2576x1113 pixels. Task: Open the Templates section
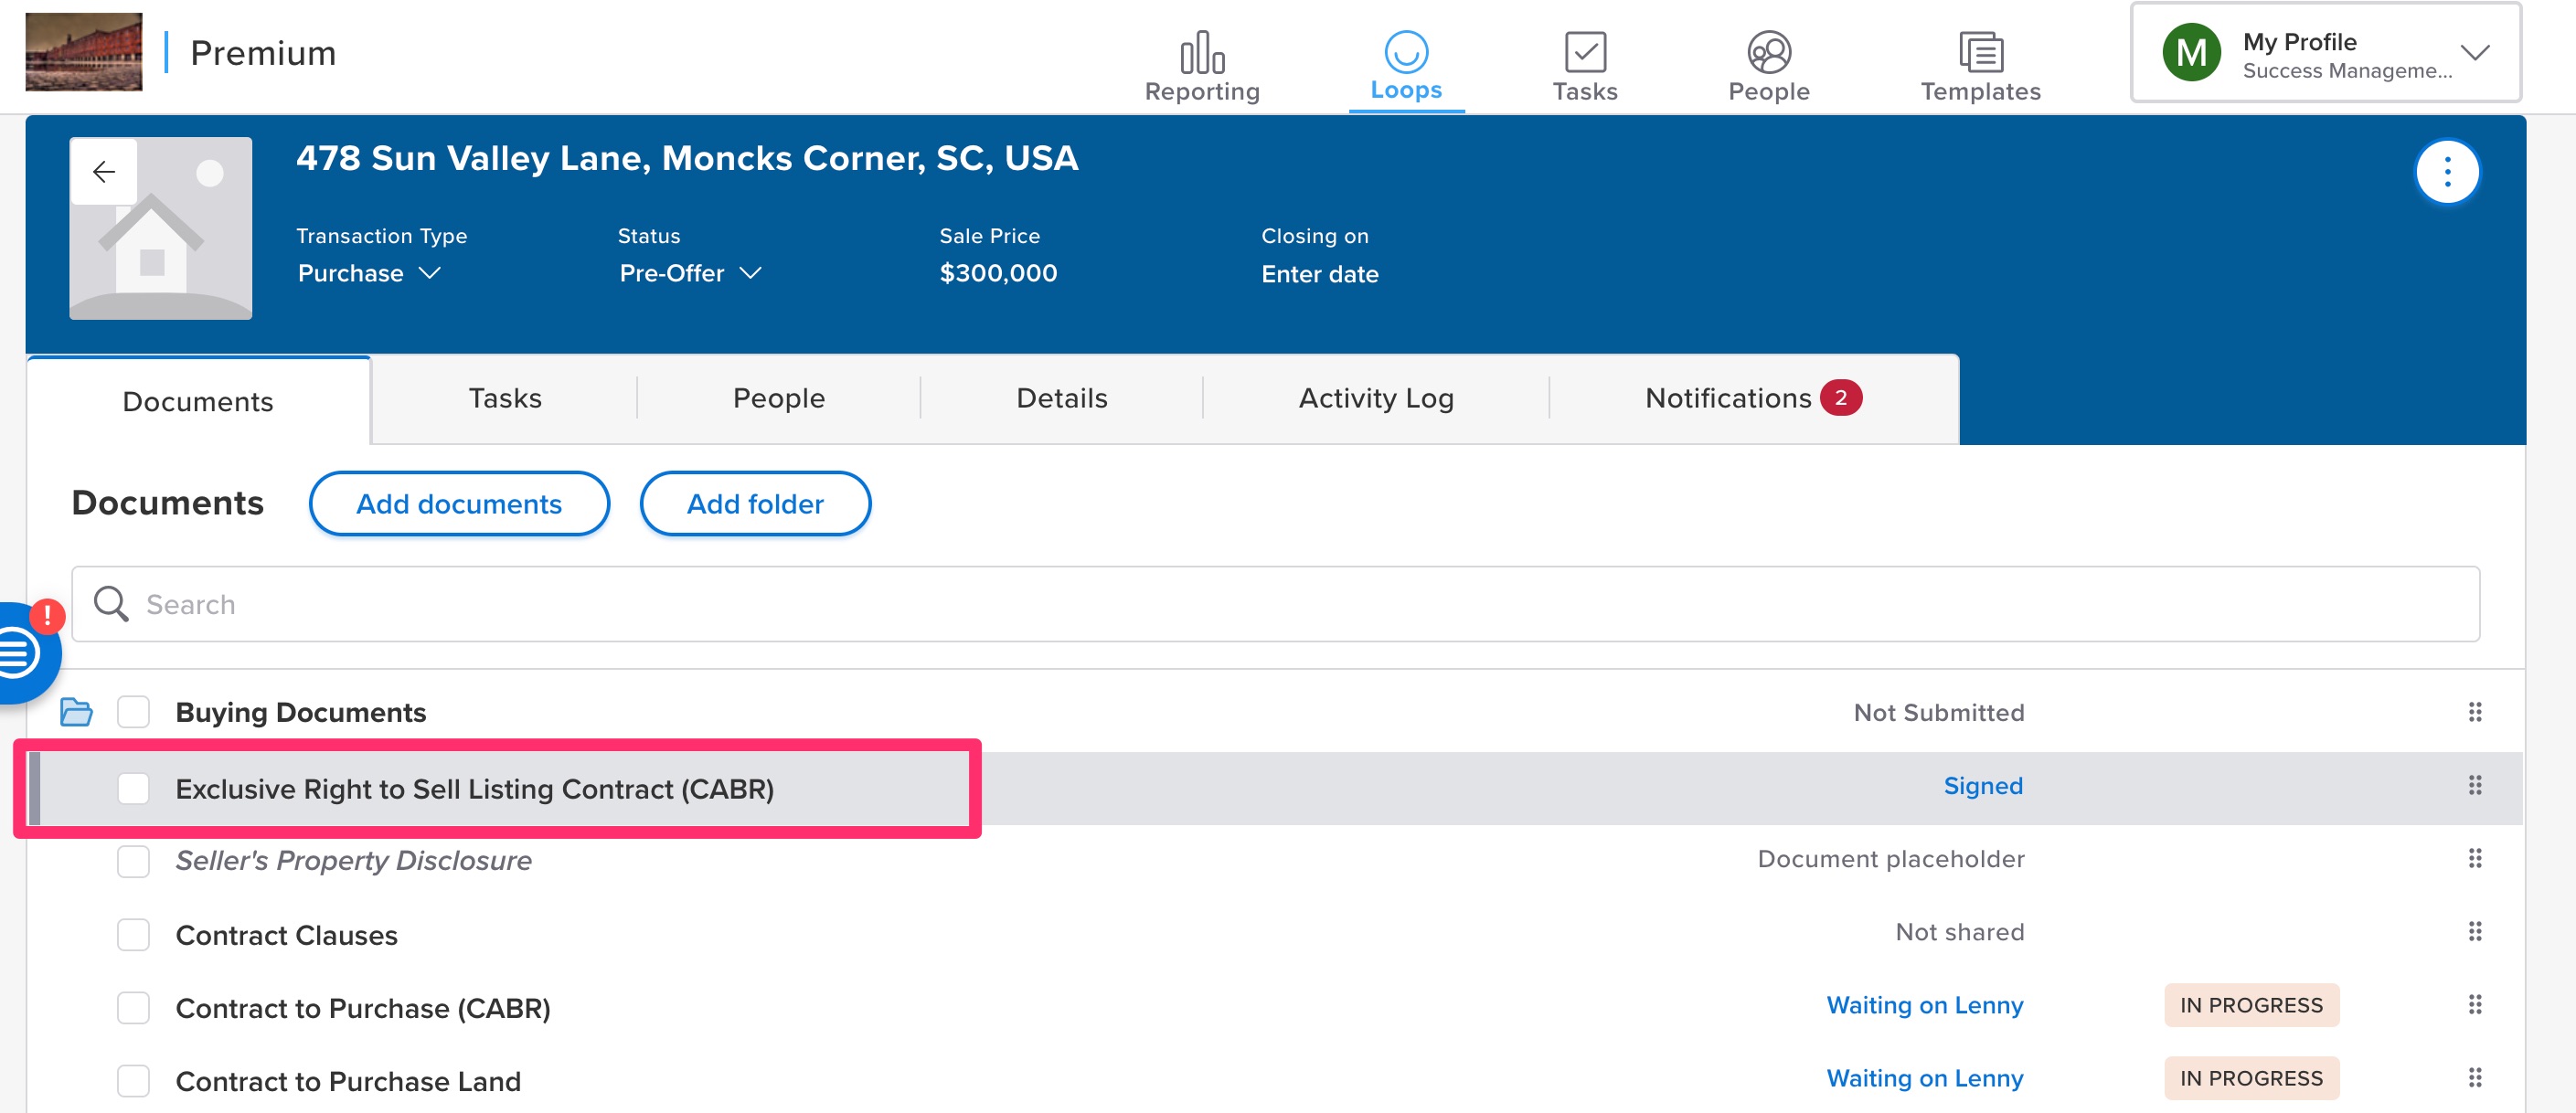(1979, 60)
